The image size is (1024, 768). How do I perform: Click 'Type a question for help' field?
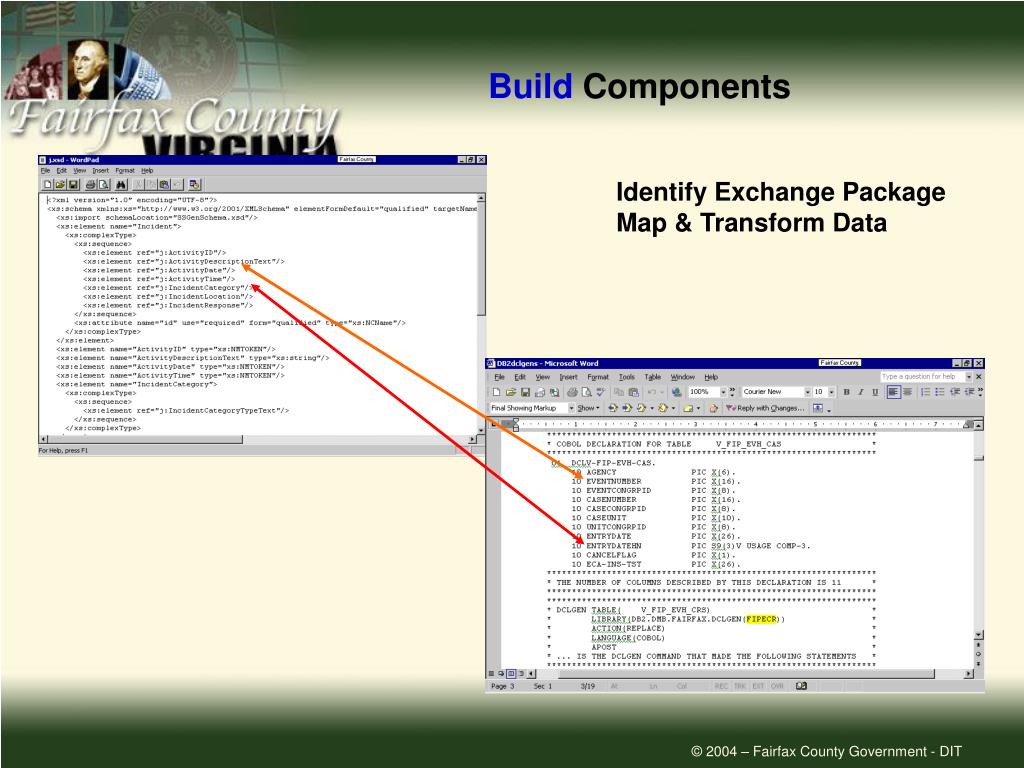click(x=921, y=377)
